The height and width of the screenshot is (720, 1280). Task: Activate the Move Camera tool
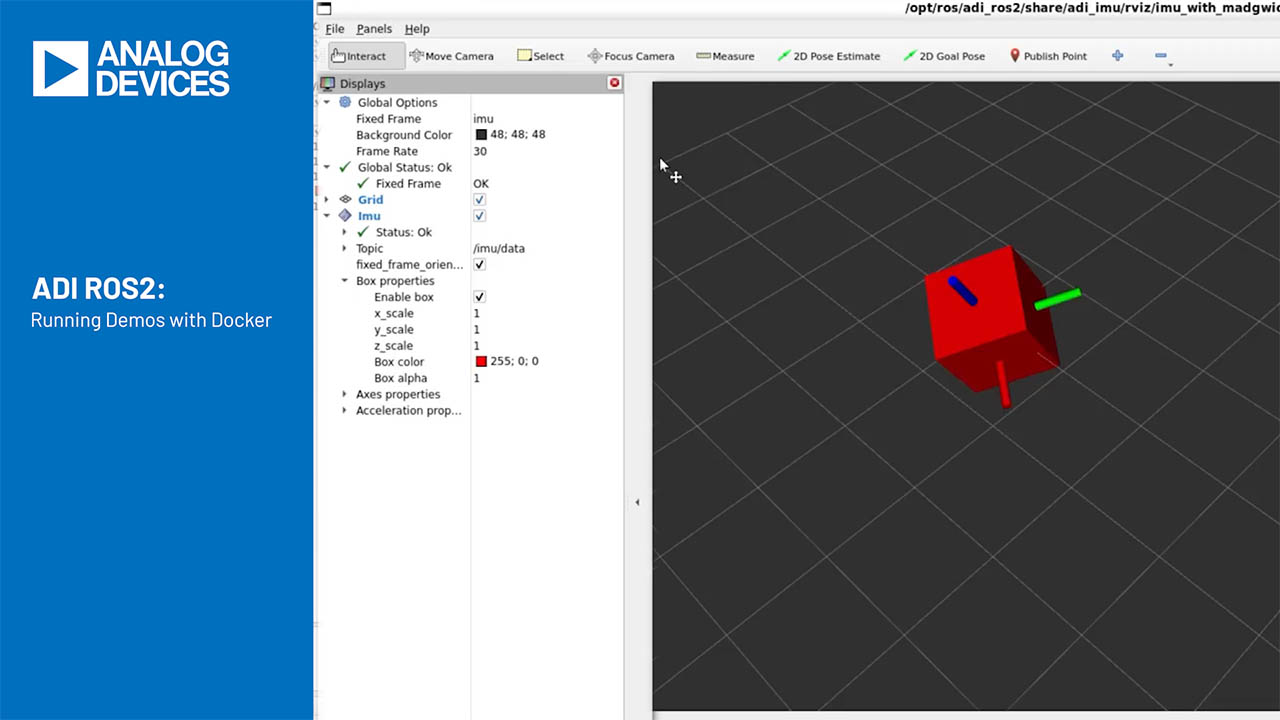pos(451,56)
